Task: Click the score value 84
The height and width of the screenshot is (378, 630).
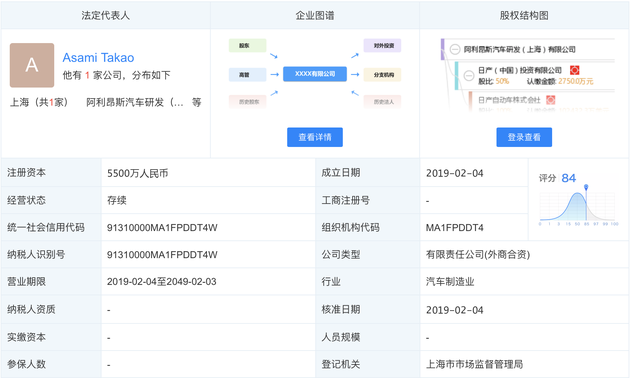Action: click(x=569, y=178)
